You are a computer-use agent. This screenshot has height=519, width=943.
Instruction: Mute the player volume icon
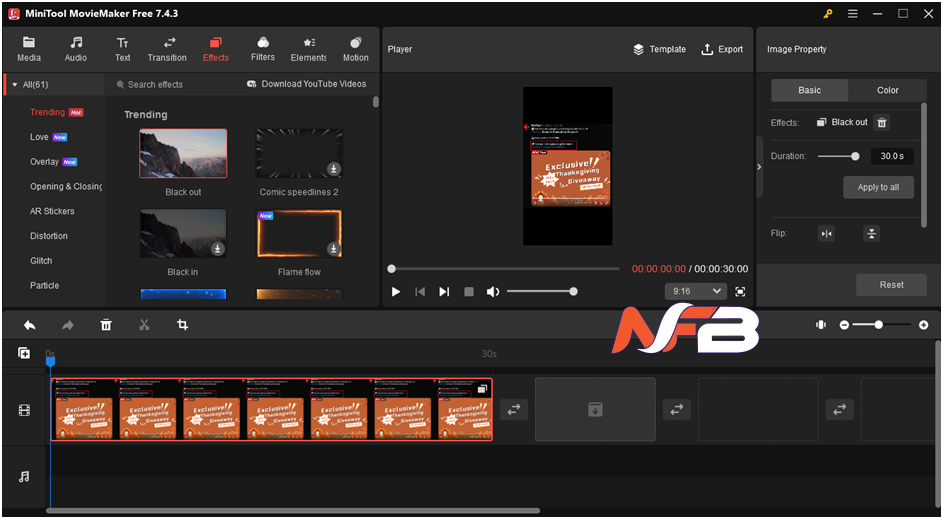493,292
